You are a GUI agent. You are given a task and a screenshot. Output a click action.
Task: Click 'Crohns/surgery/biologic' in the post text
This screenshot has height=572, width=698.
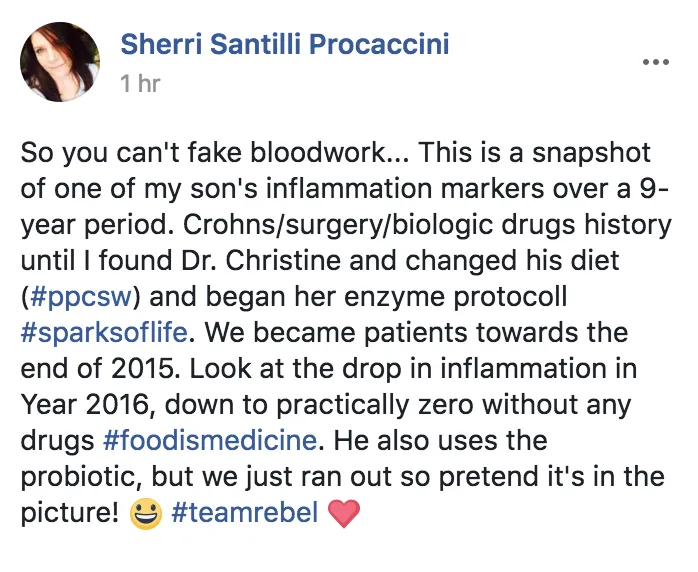point(338,225)
